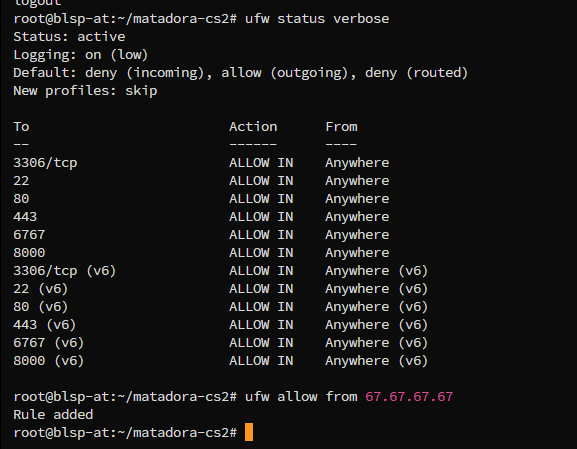Click the 6767 port entry without v6
Viewport: 577px width, 449px height.
coord(29,235)
